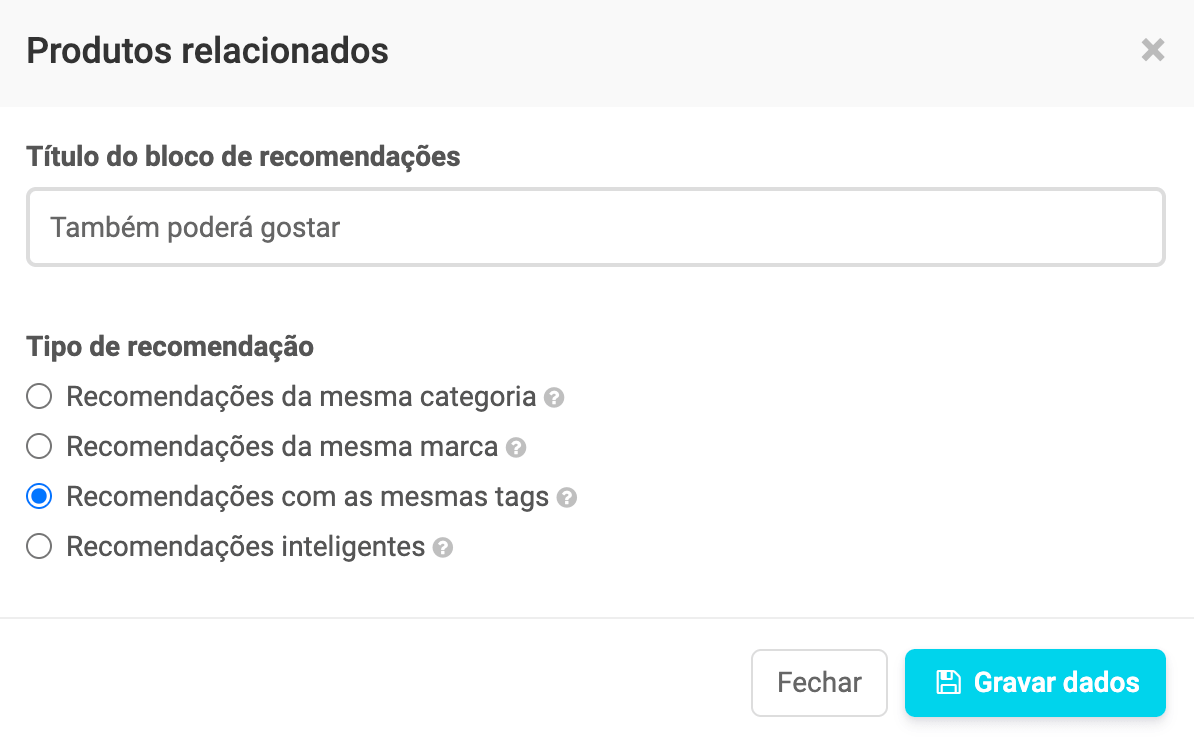Image resolution: width=1194 pixels, height=742 pixels.
Task: Open the tooltip icon beside Recomendações da mesma marca
Action: click(x=517, y=447)
